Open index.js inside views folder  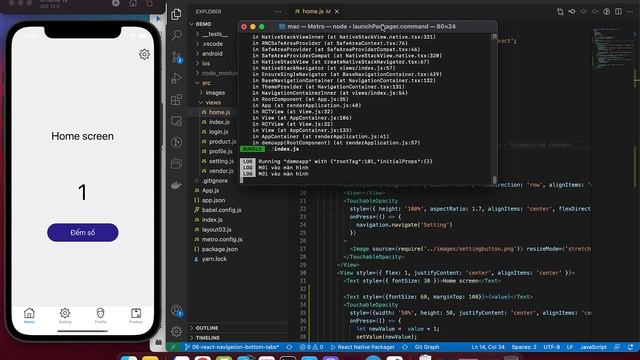tap(219, 122)
